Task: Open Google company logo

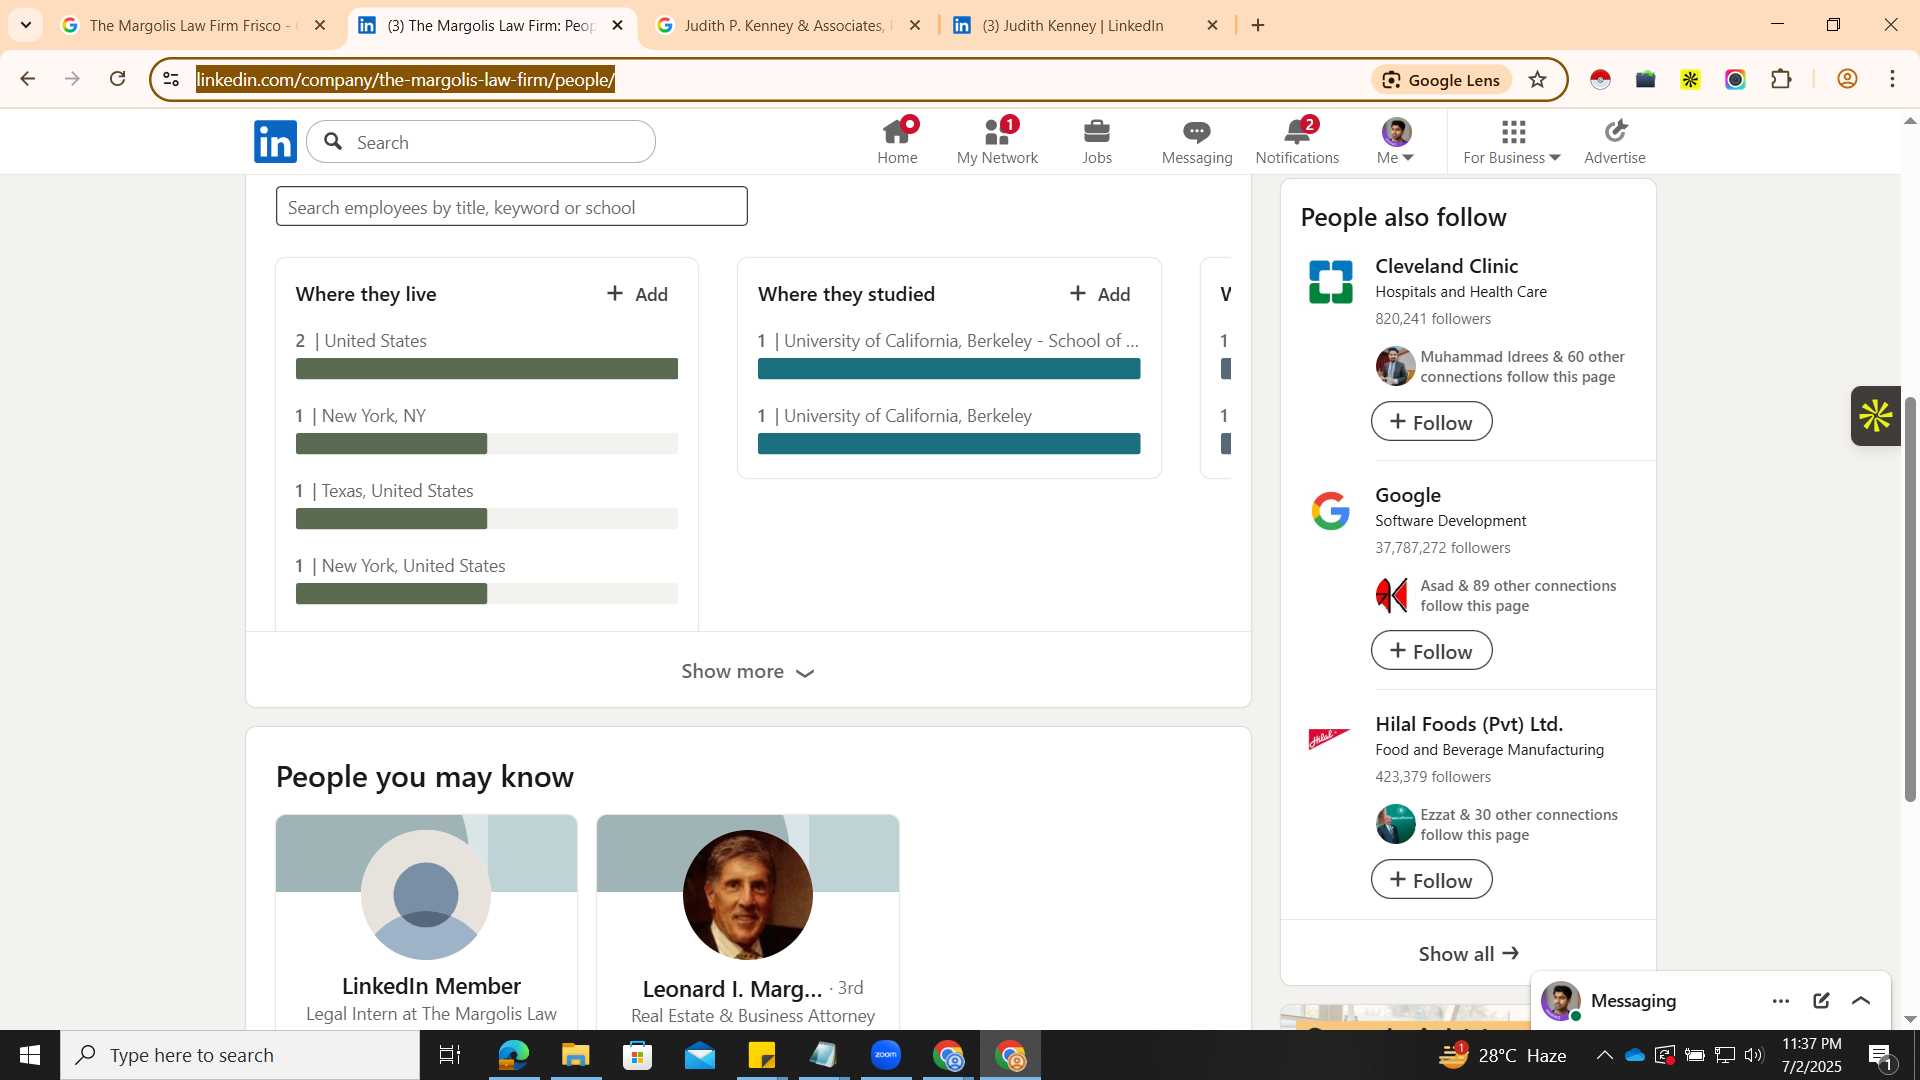Action: (1330, 511)
